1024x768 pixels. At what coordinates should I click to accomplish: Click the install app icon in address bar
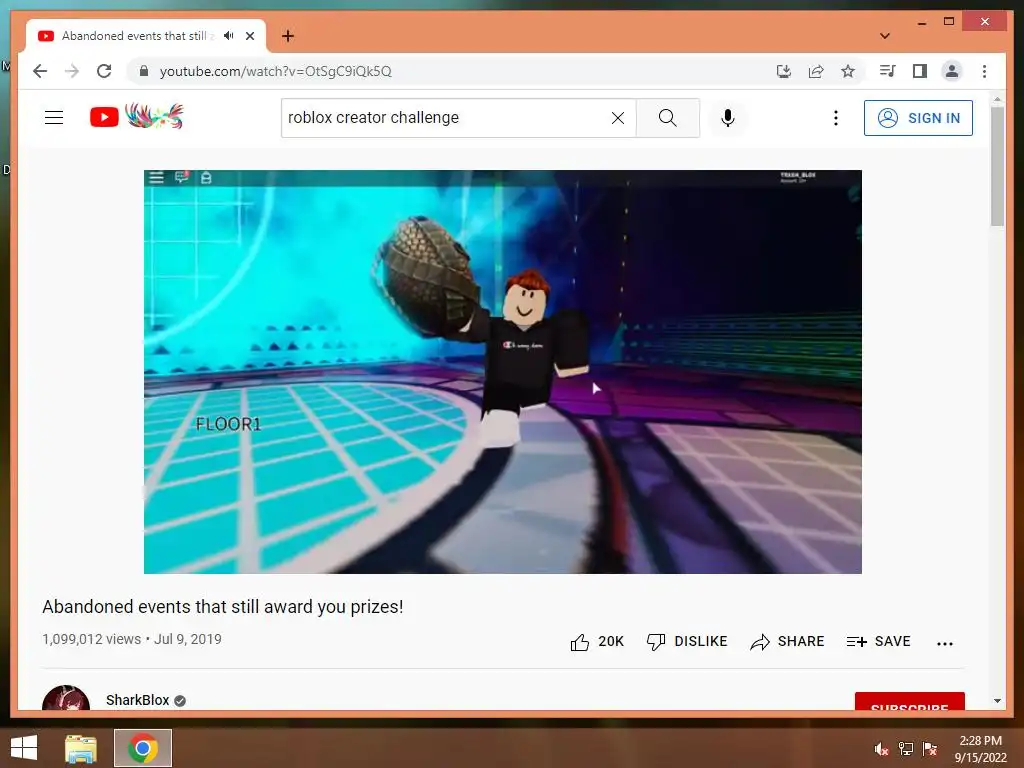784,71
